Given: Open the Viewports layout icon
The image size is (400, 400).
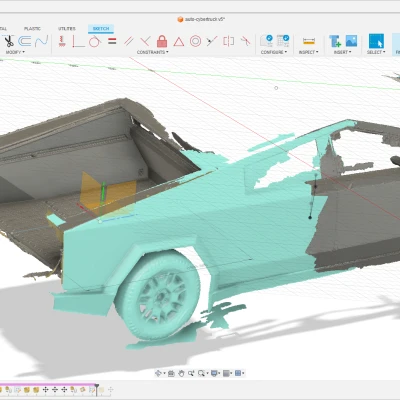Looking at the screenshot, I should [x=238, y=373].
